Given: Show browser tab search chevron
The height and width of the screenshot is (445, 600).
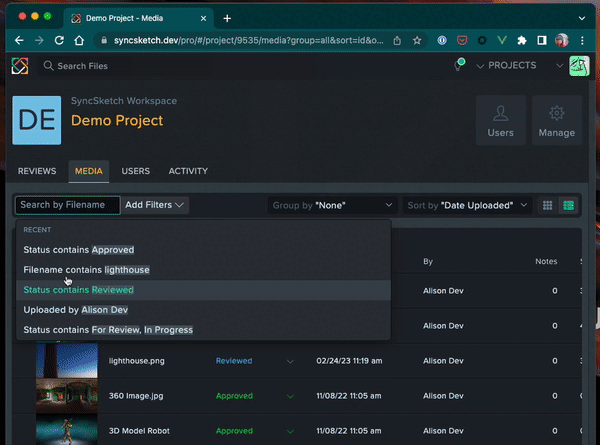Looking at the screenshot, I should coord(582,18).
